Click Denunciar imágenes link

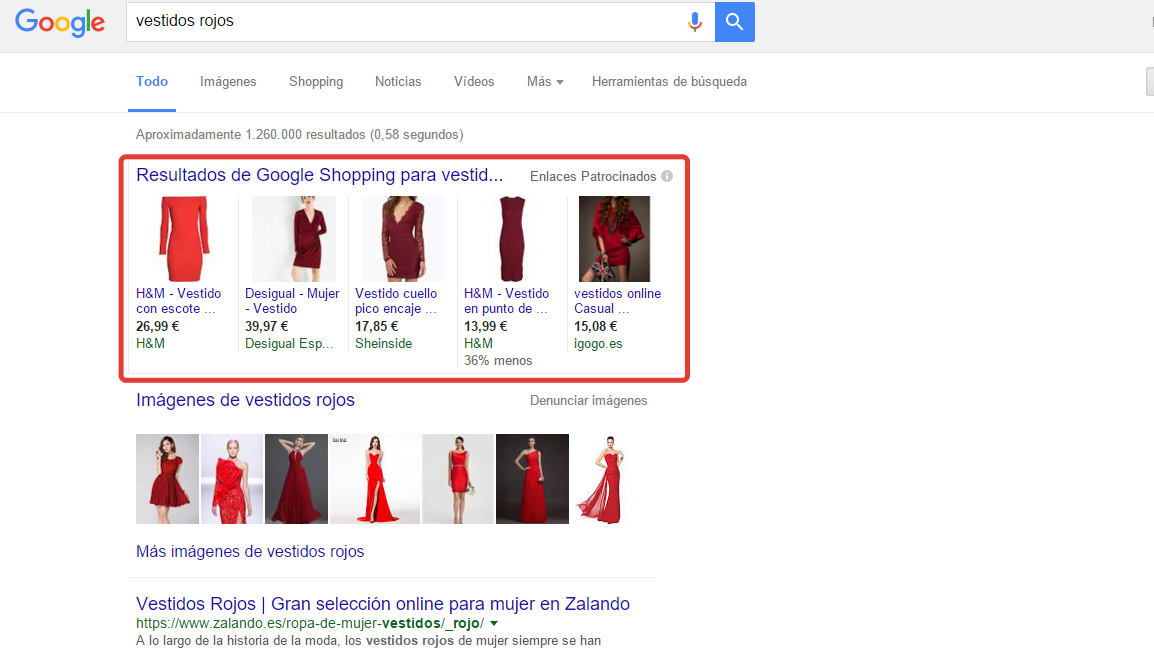(x=589, y=401)
